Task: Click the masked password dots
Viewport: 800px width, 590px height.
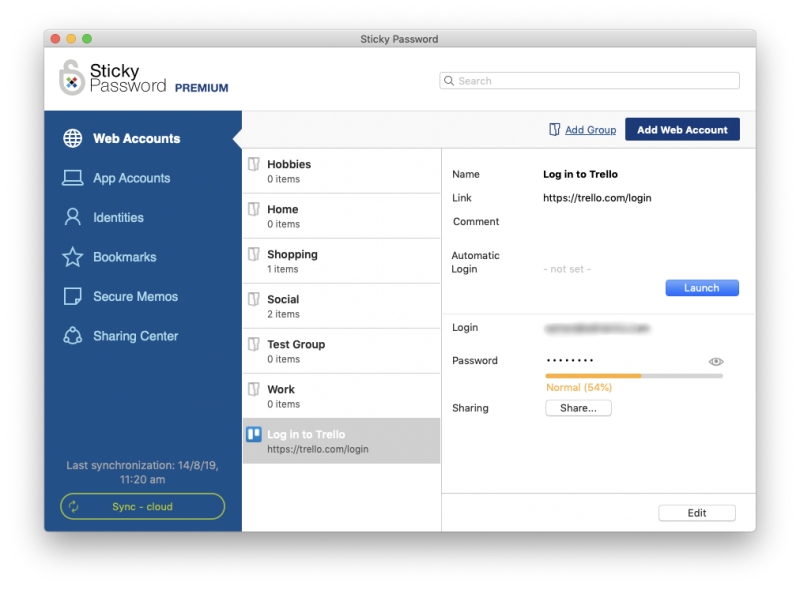Action: tap(569, 360)
